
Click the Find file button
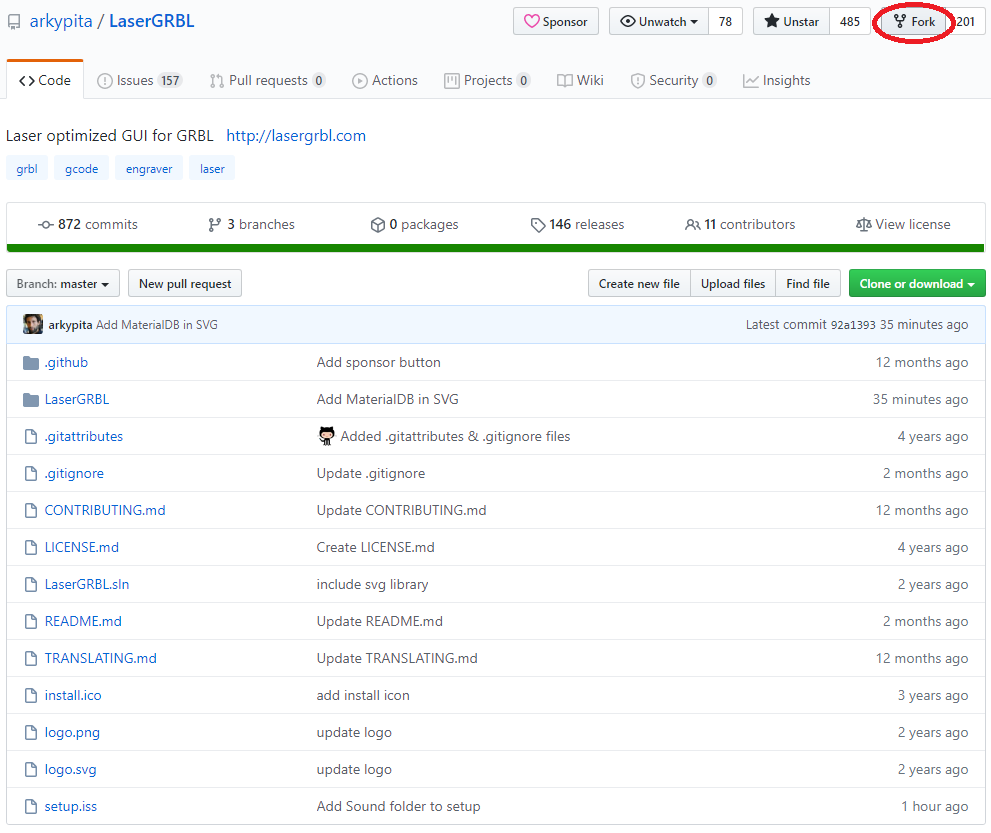pyautogui.click(x=808, y=284)
